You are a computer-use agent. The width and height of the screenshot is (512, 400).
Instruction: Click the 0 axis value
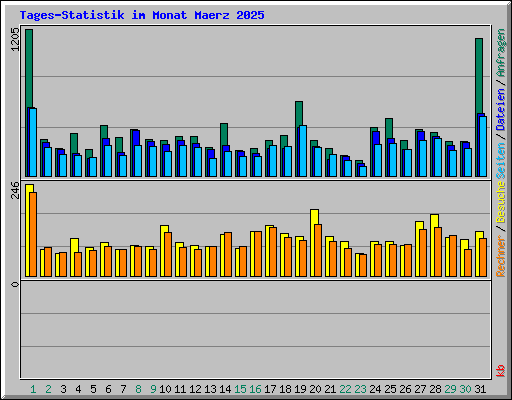(15, 284)
